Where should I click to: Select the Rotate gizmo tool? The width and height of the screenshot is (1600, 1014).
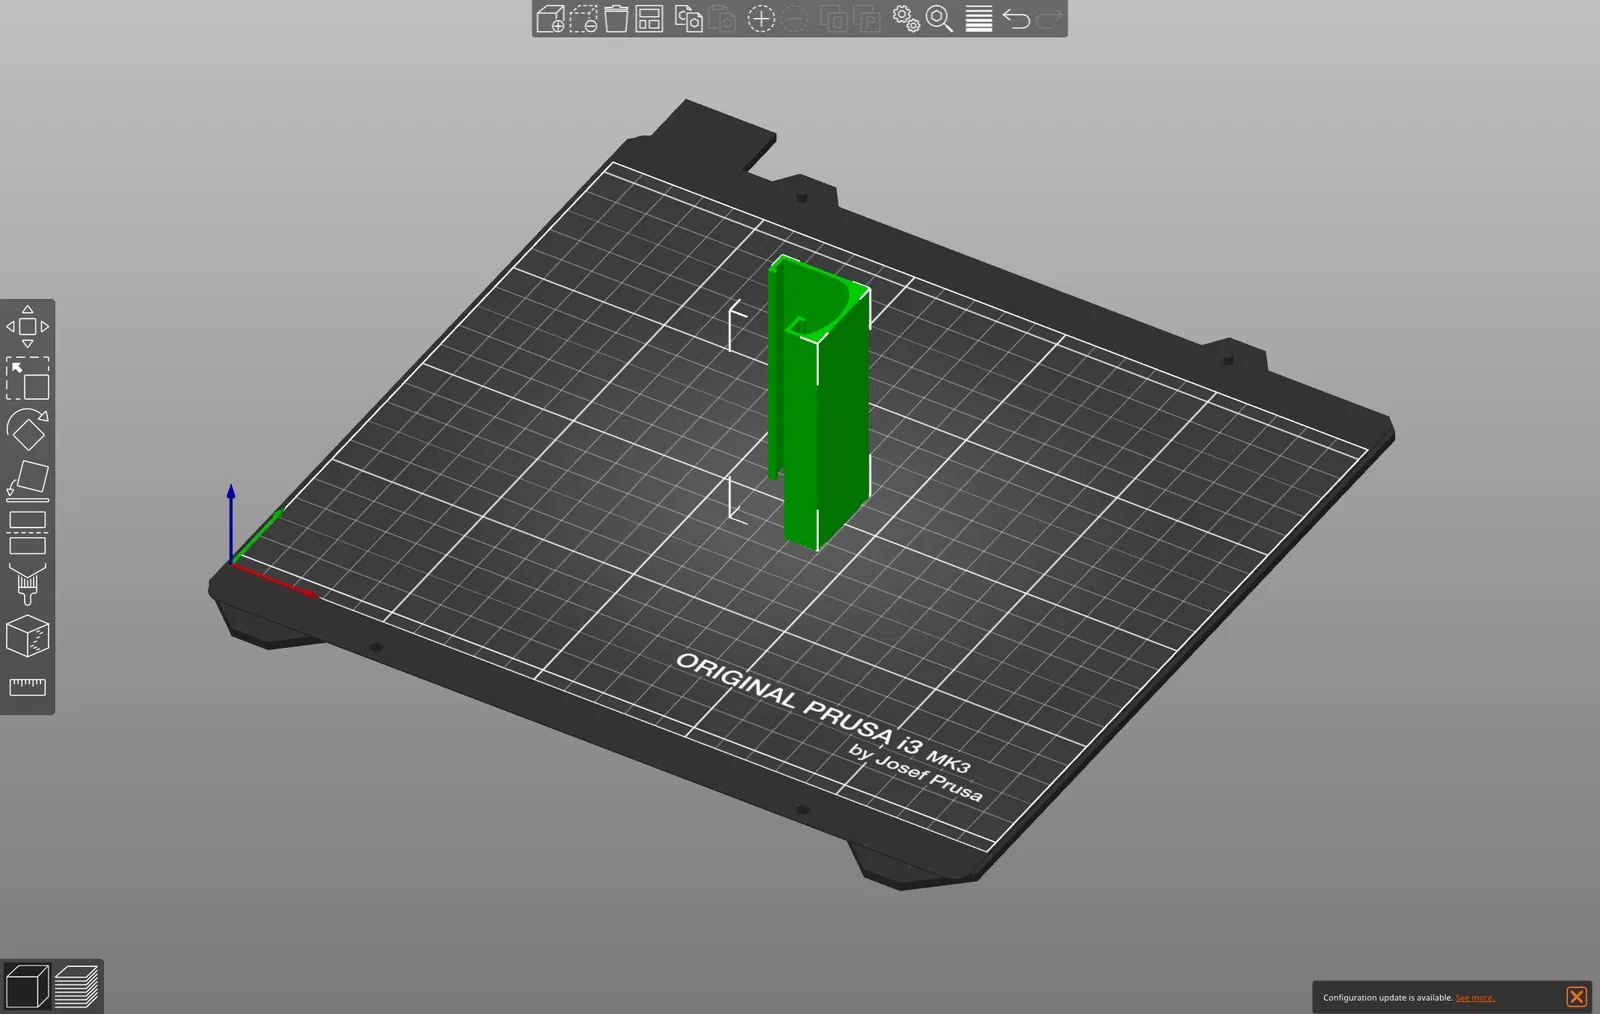pos(27,430)
